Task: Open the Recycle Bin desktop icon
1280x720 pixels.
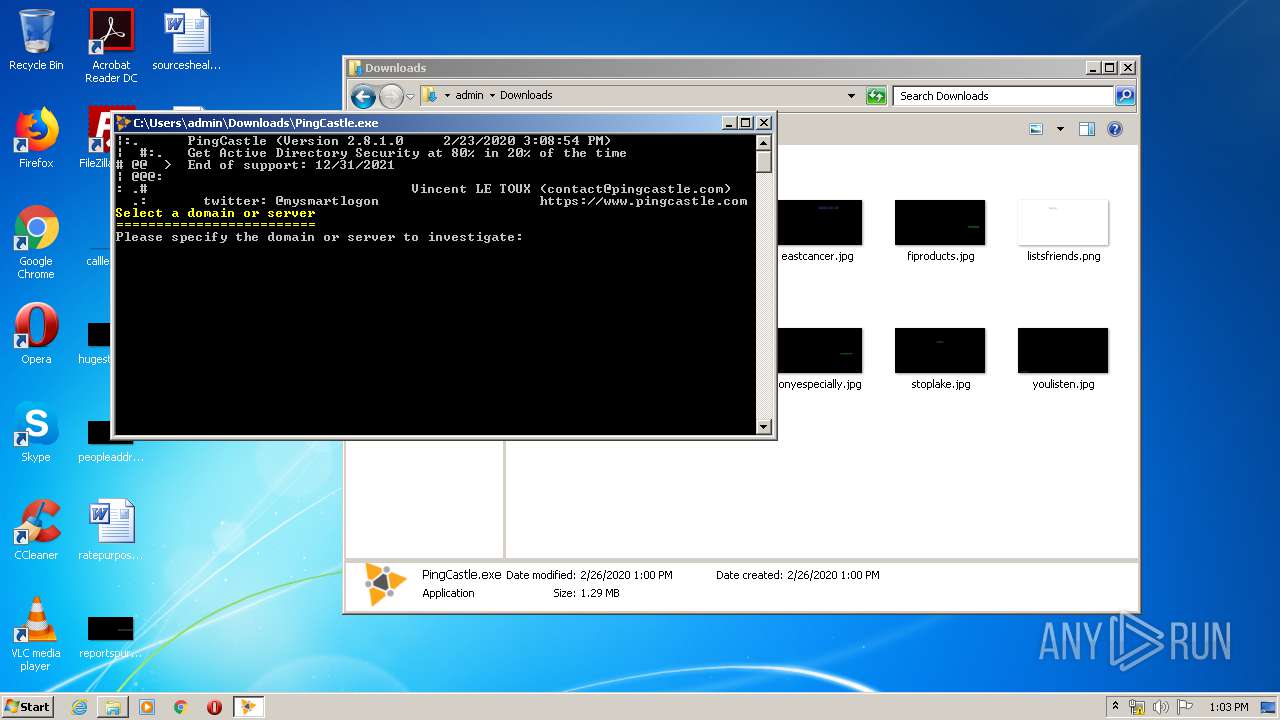Action: coord(36,40)
